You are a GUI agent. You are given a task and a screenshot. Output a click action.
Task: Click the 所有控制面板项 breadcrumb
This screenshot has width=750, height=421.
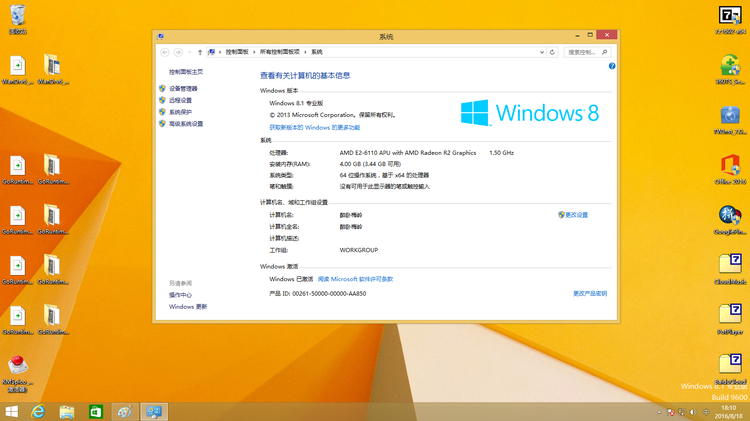tap(279, 52)
